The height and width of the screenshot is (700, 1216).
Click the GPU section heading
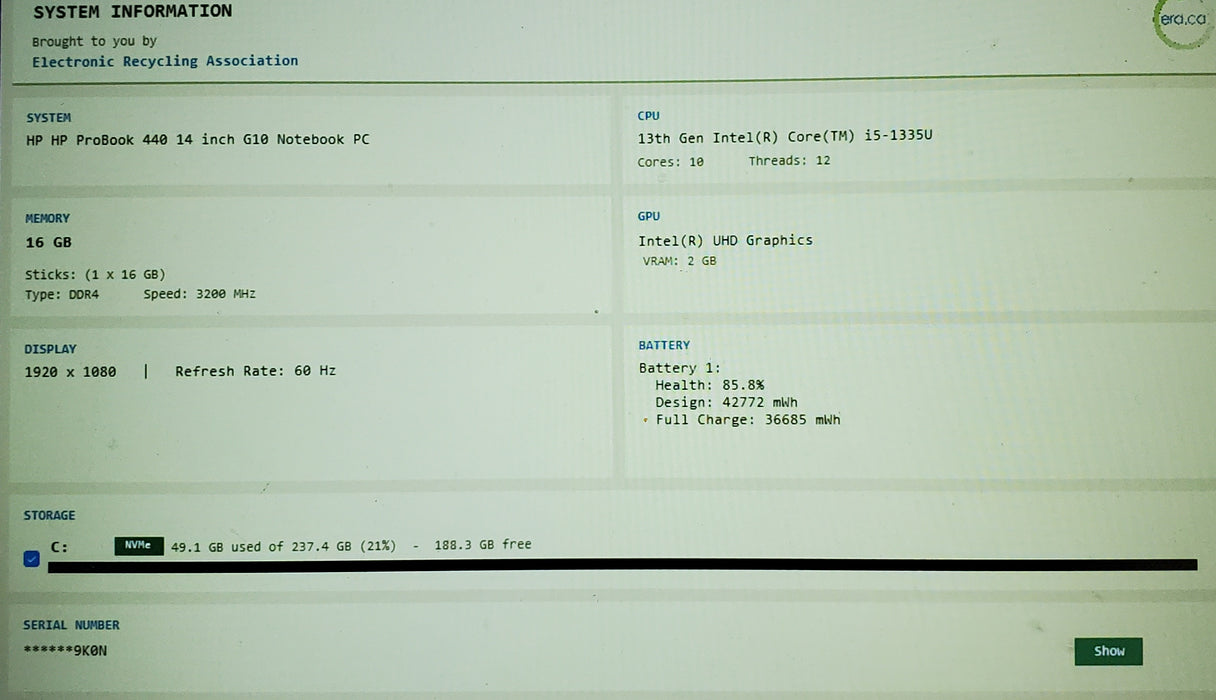[x=649, y=217]
